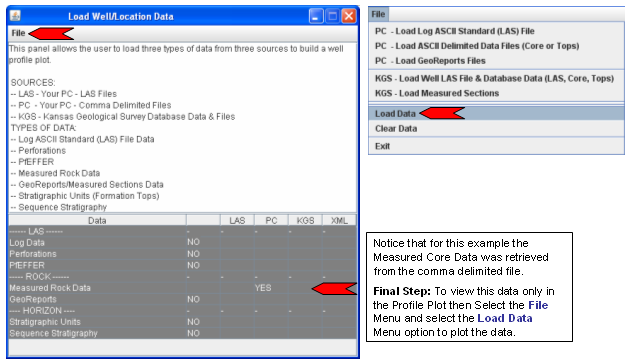
Task: Click the 'KGS - Kansas Geological Survey' description line
Action: 123,117
